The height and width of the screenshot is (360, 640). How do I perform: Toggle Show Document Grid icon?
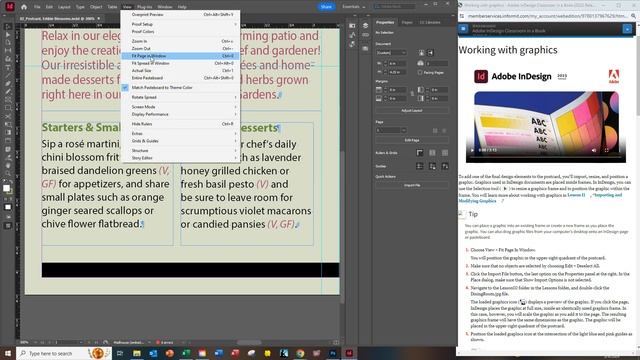pyautogui.click(x=445, y=153)
